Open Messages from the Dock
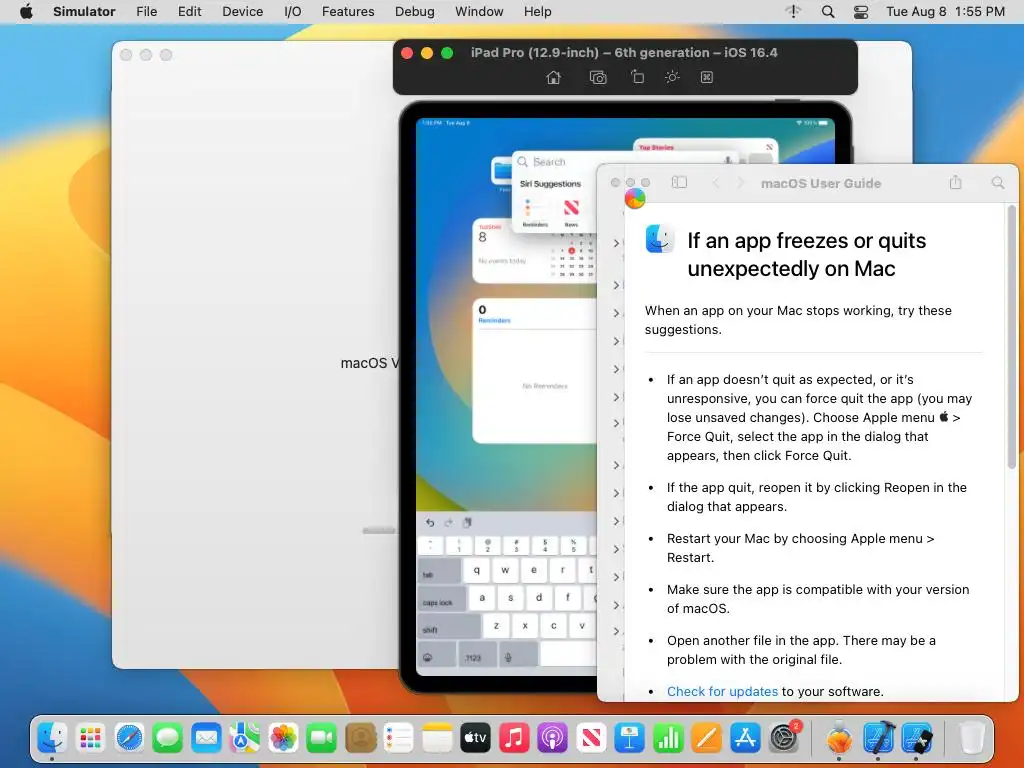 click(x=168, y=739)
